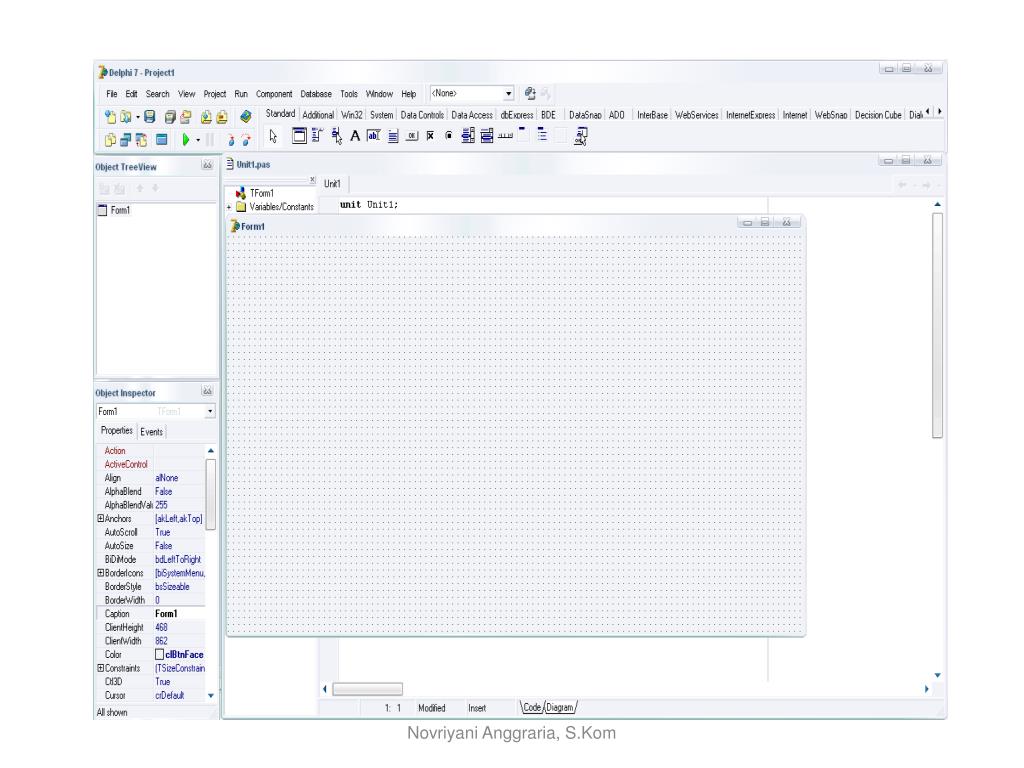
Task: Open the Project menu
Action: click(214, 94)
